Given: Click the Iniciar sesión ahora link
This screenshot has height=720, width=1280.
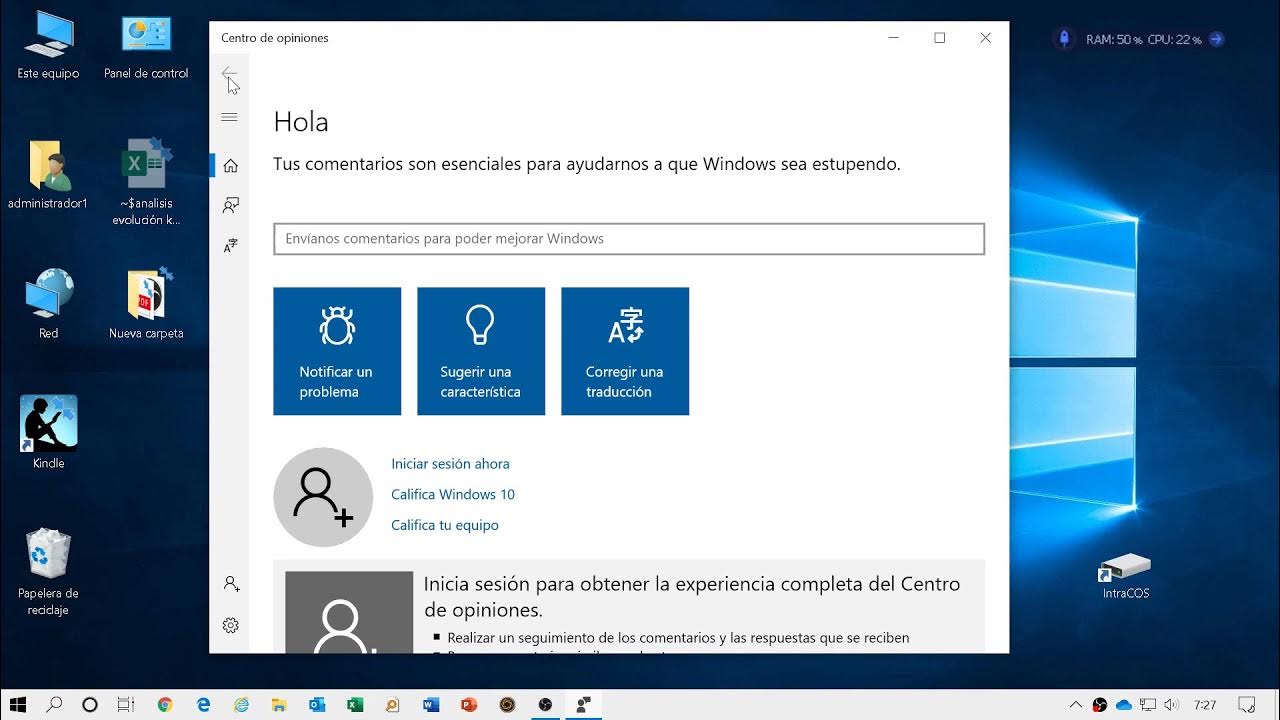Looking at the screenshot, I should point(450,463).
